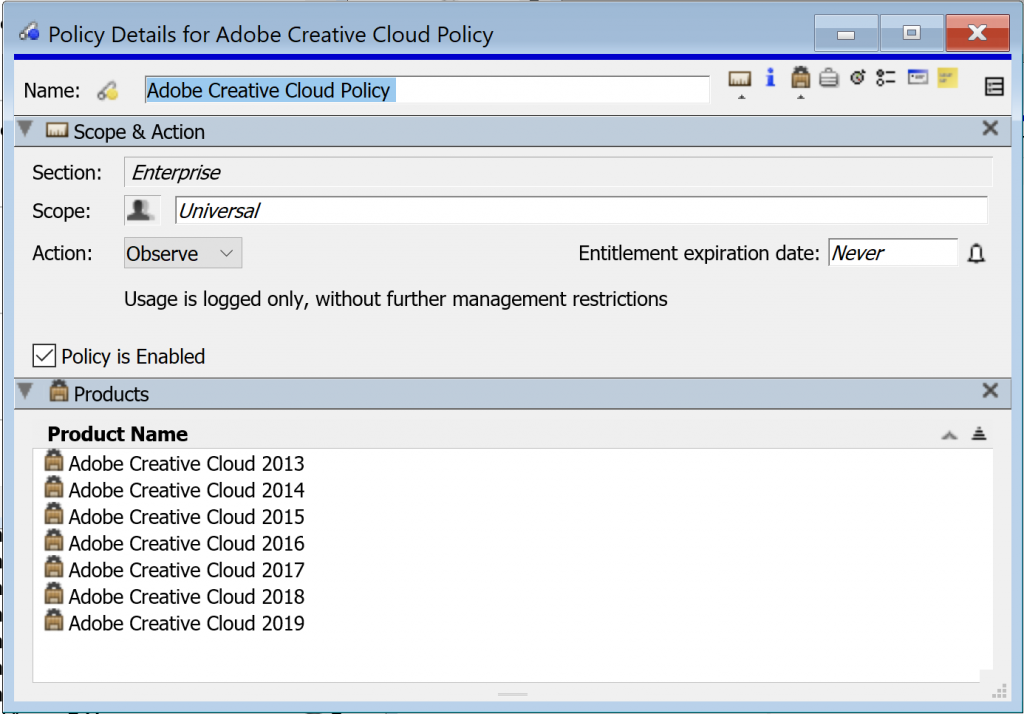Open the yellow sticky note pane icon
Screen dimensions: 1024x714
point(947,78)
